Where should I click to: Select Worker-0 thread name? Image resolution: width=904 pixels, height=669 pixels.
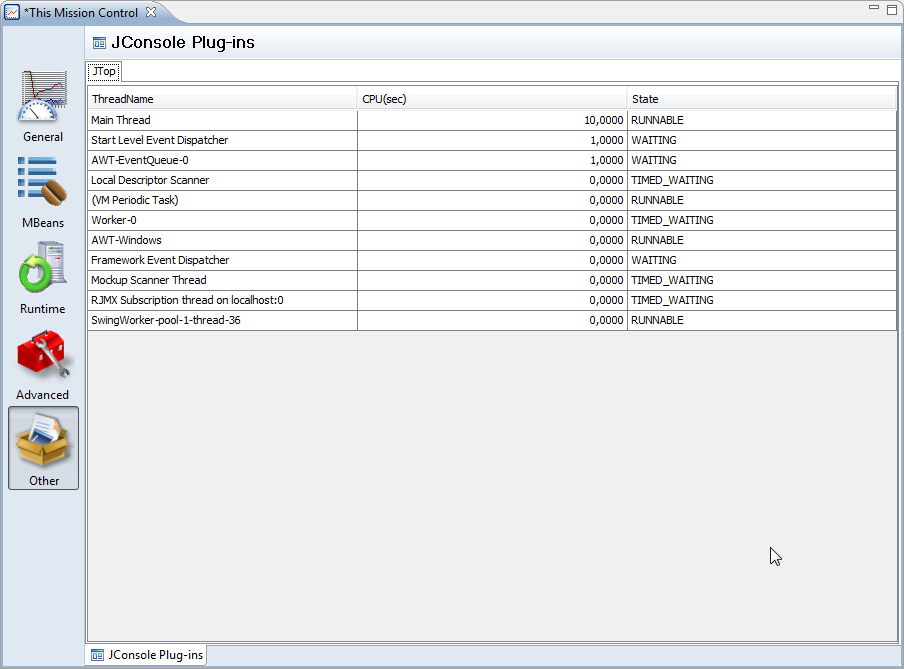click(x=114, y=220)
